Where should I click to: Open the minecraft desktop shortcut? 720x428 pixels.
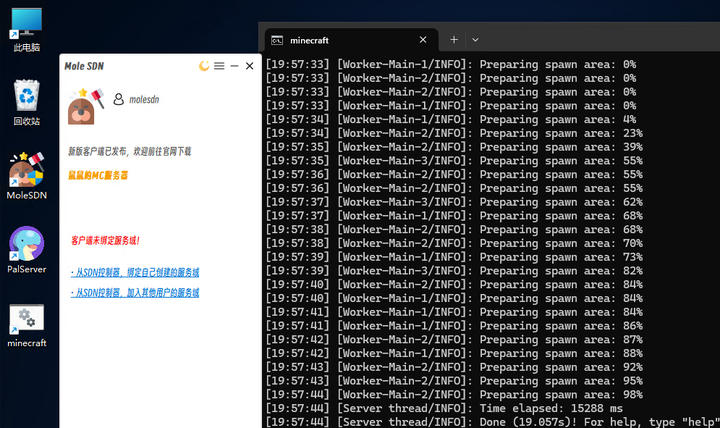[27, 325]
